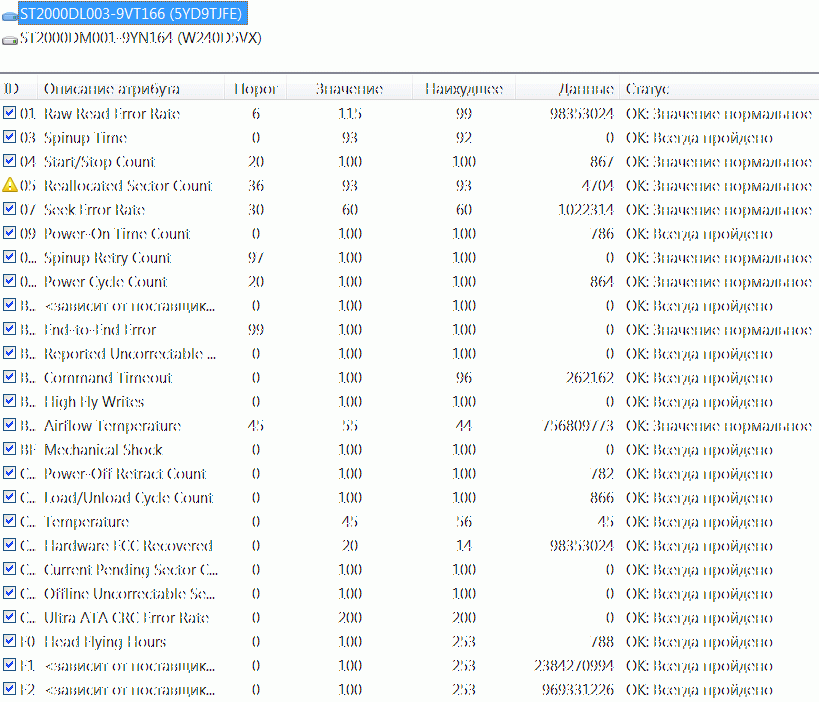Screen dimensions: 819x702
Task: Click data value 969331226 in F2 row
Action: coord(578,690)
